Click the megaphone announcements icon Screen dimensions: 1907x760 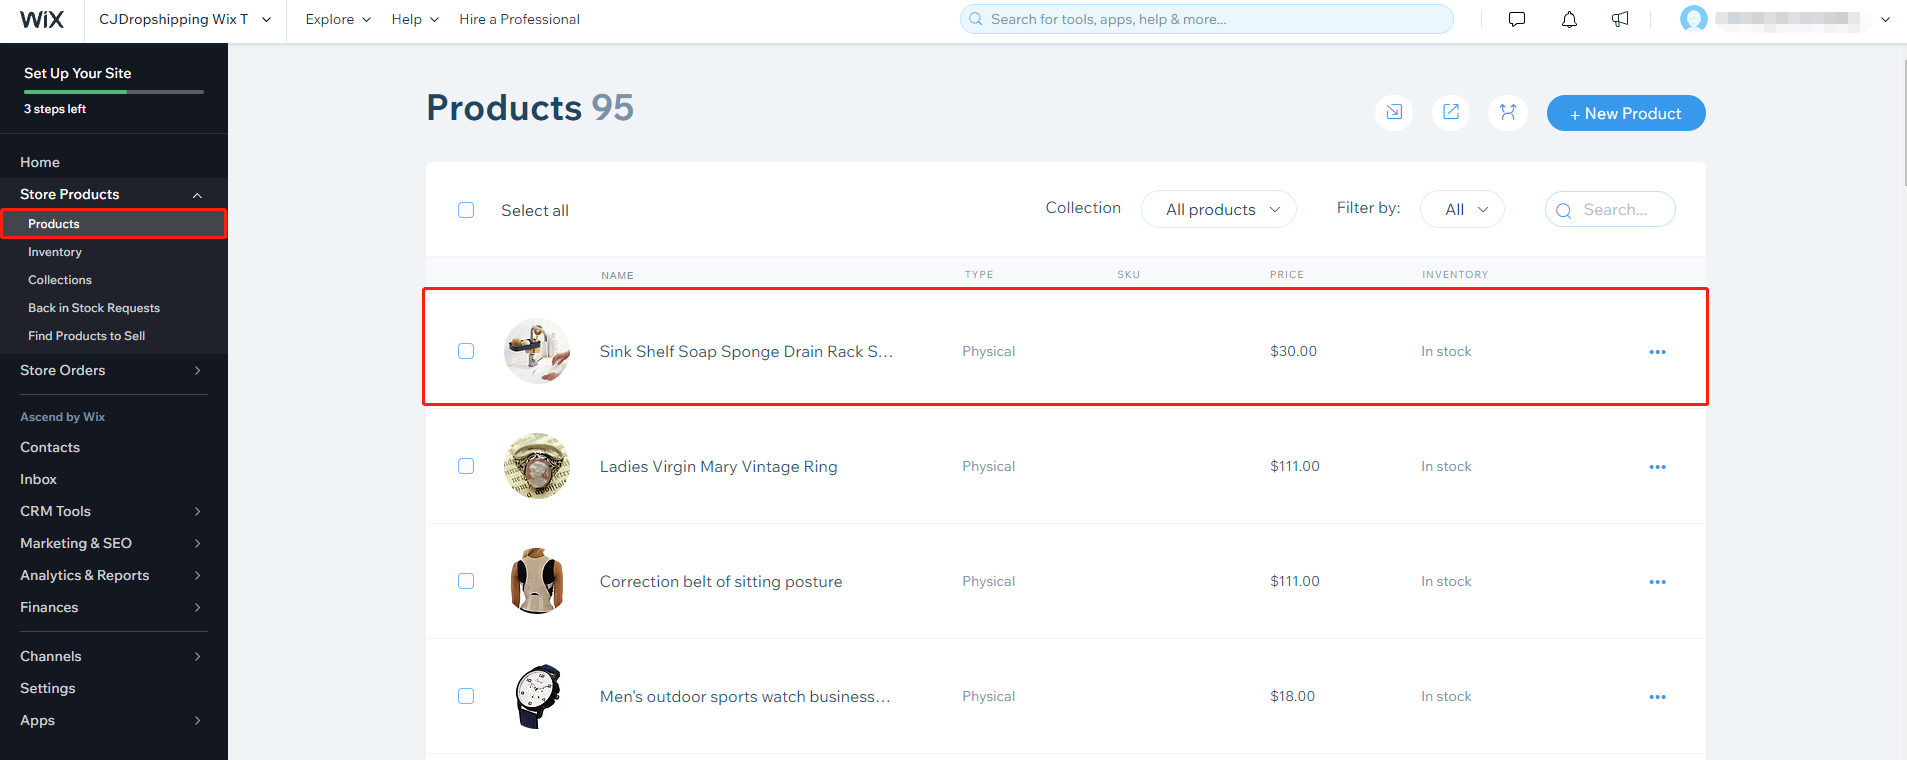coord(1621,19)
